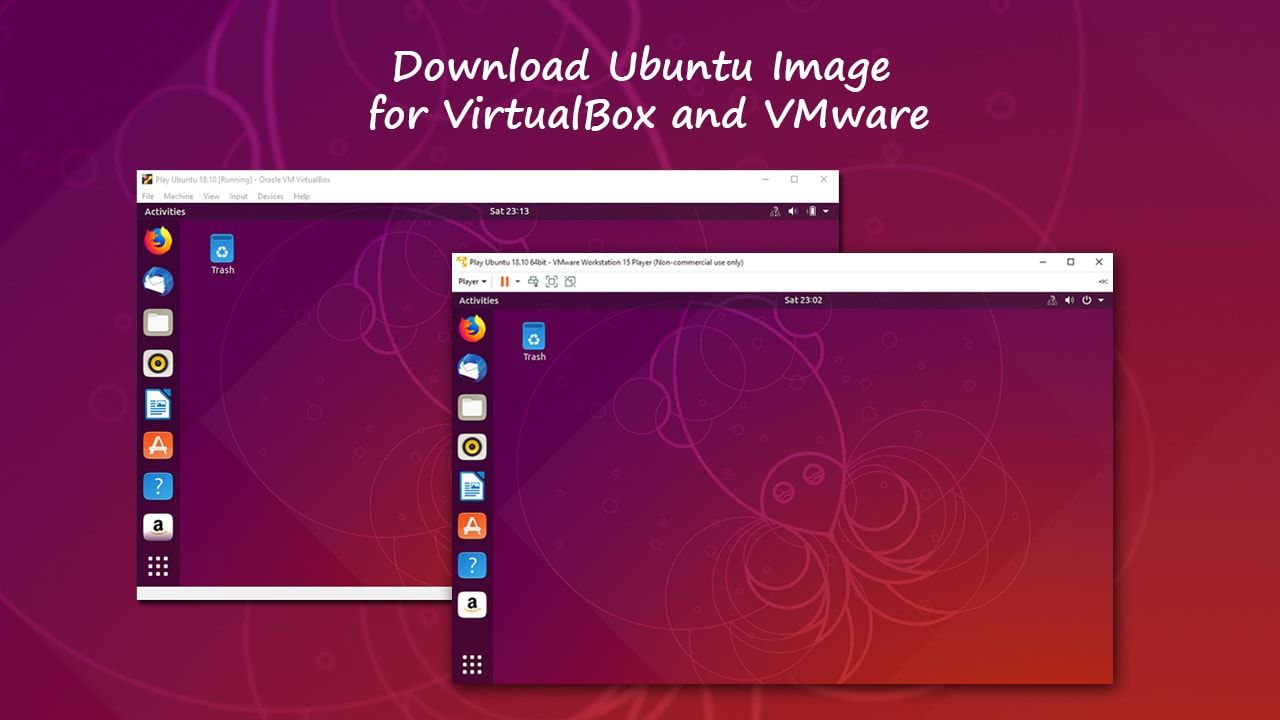Open Firefox in the VirtualBox Ubuntu dock
The width and height of the screenshot is (1280, 720).
[158, 241]
